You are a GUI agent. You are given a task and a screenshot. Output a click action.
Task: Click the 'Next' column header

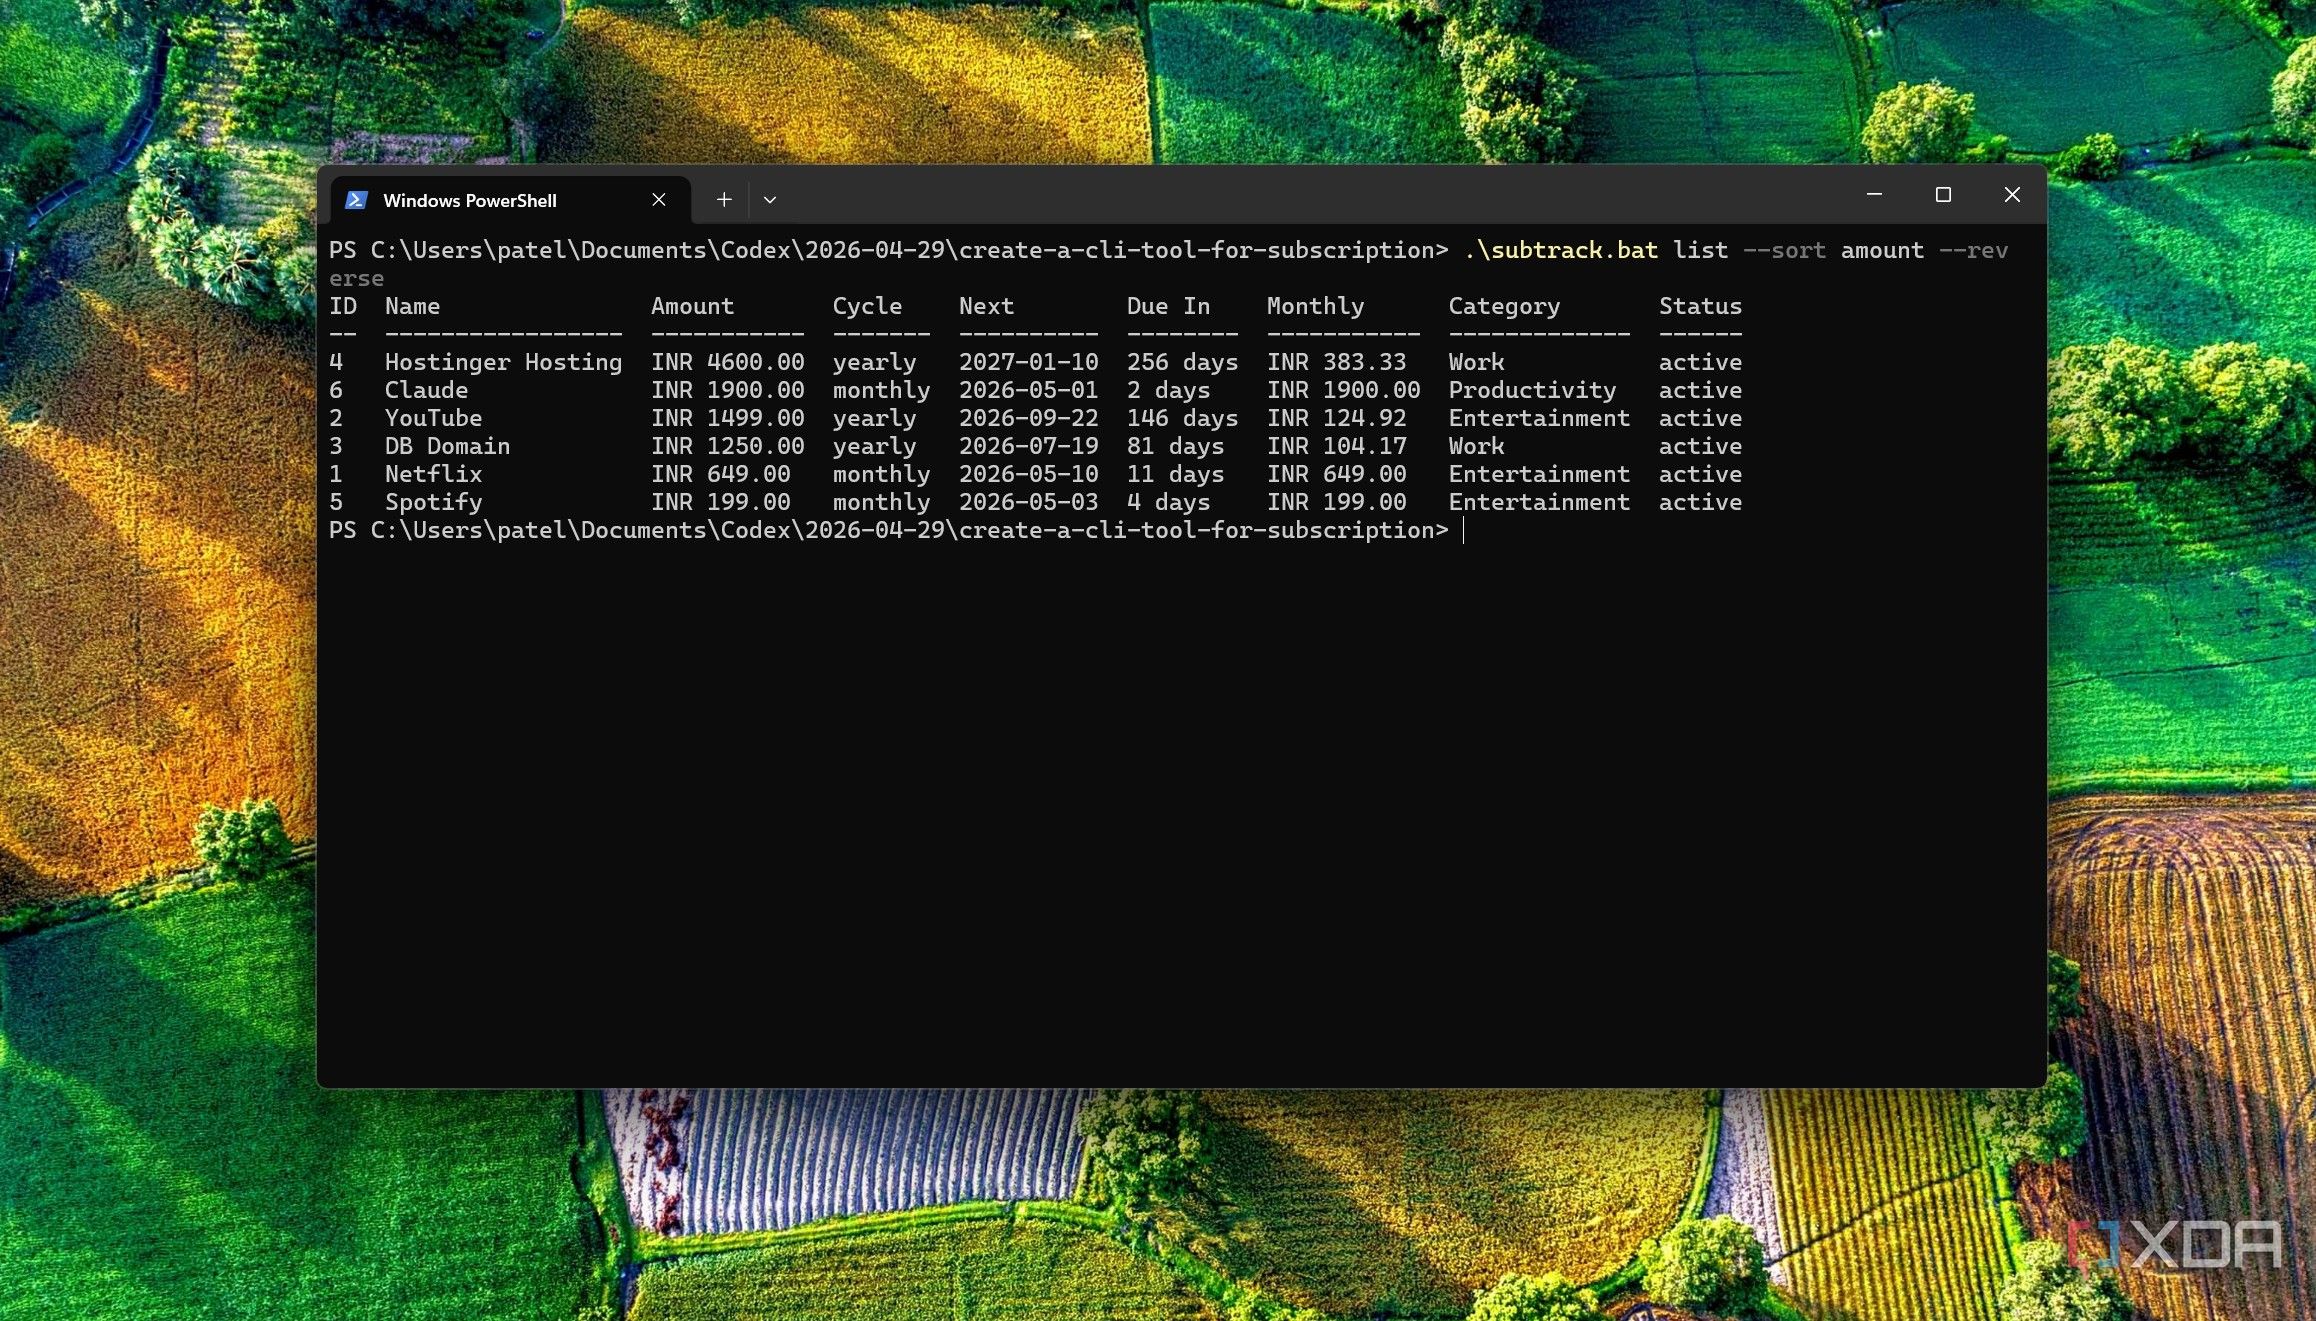coord(986,306)
